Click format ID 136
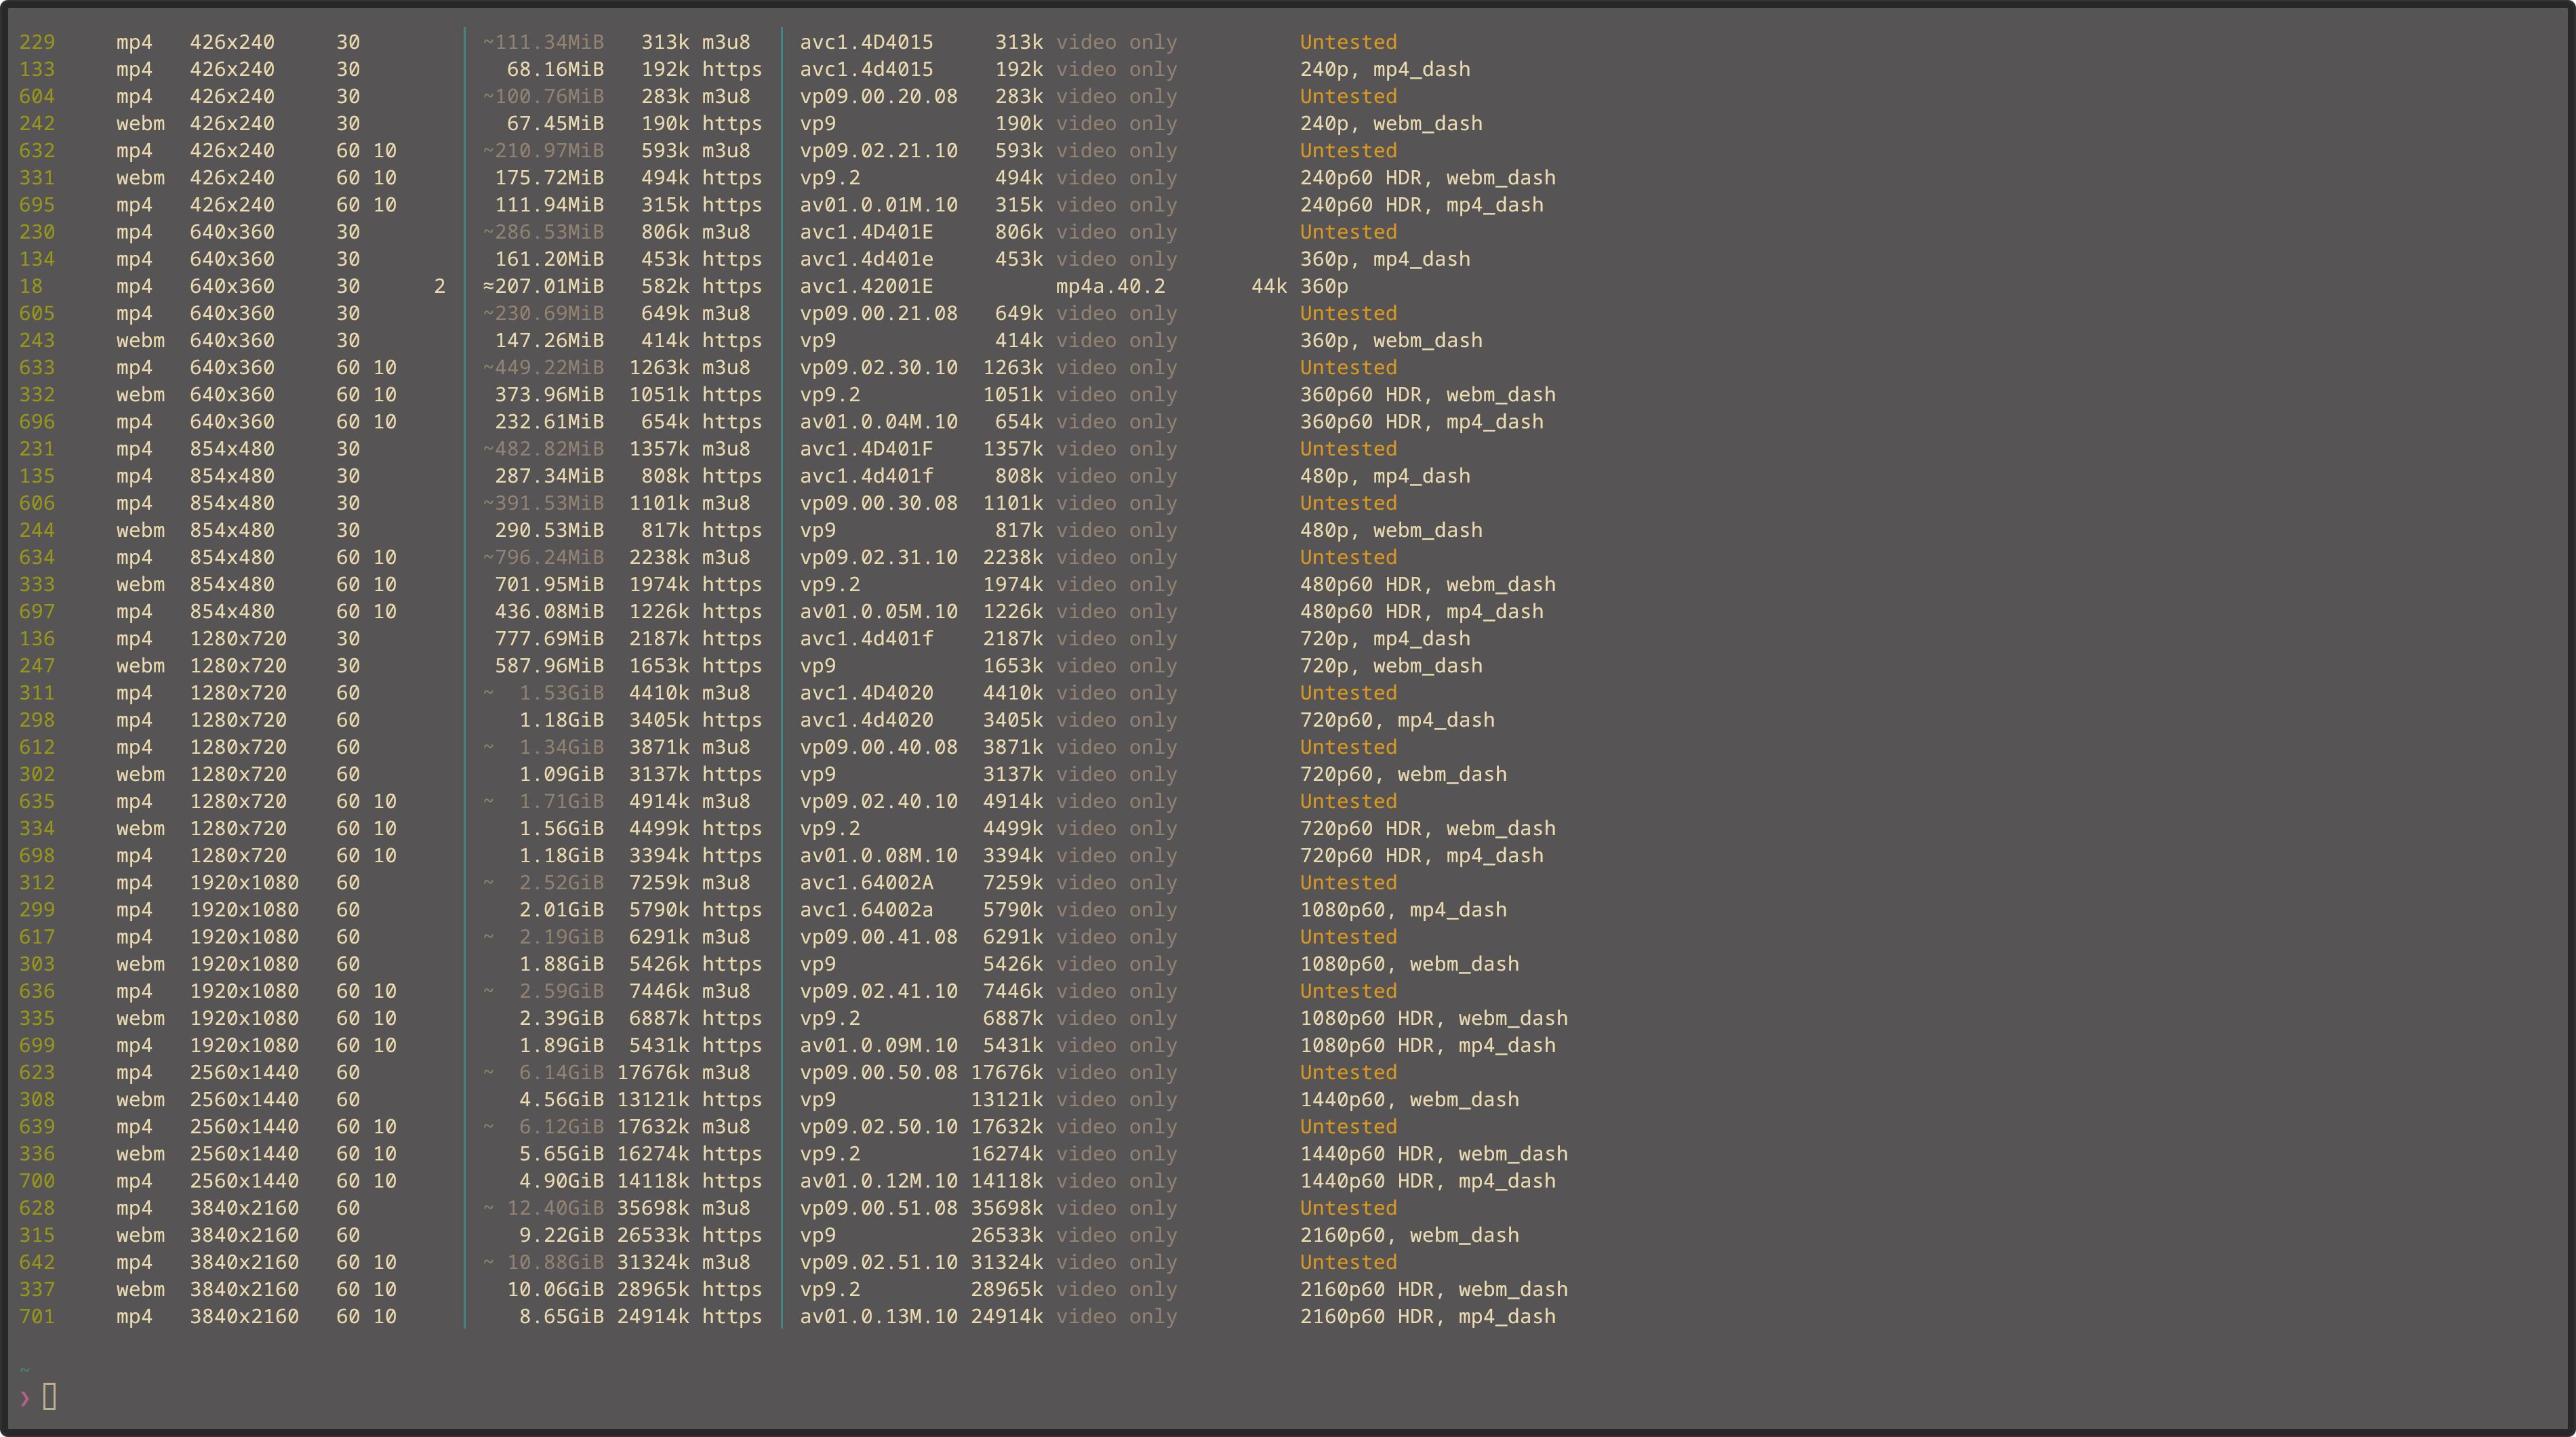The width and height of the screenshot is (2576, 1437). coord(37,639)
